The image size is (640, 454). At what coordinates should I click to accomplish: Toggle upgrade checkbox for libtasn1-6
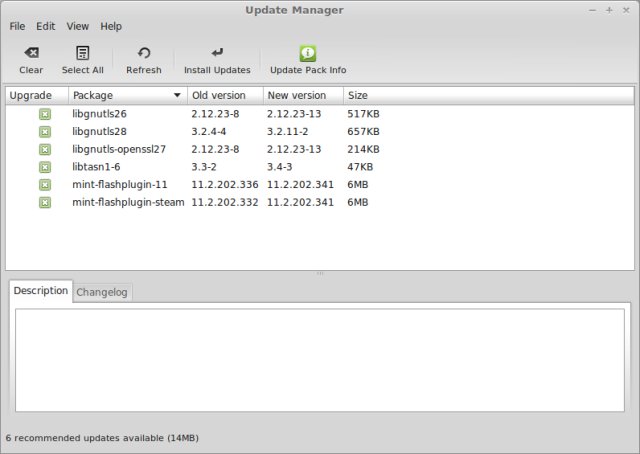click(45, 167)
